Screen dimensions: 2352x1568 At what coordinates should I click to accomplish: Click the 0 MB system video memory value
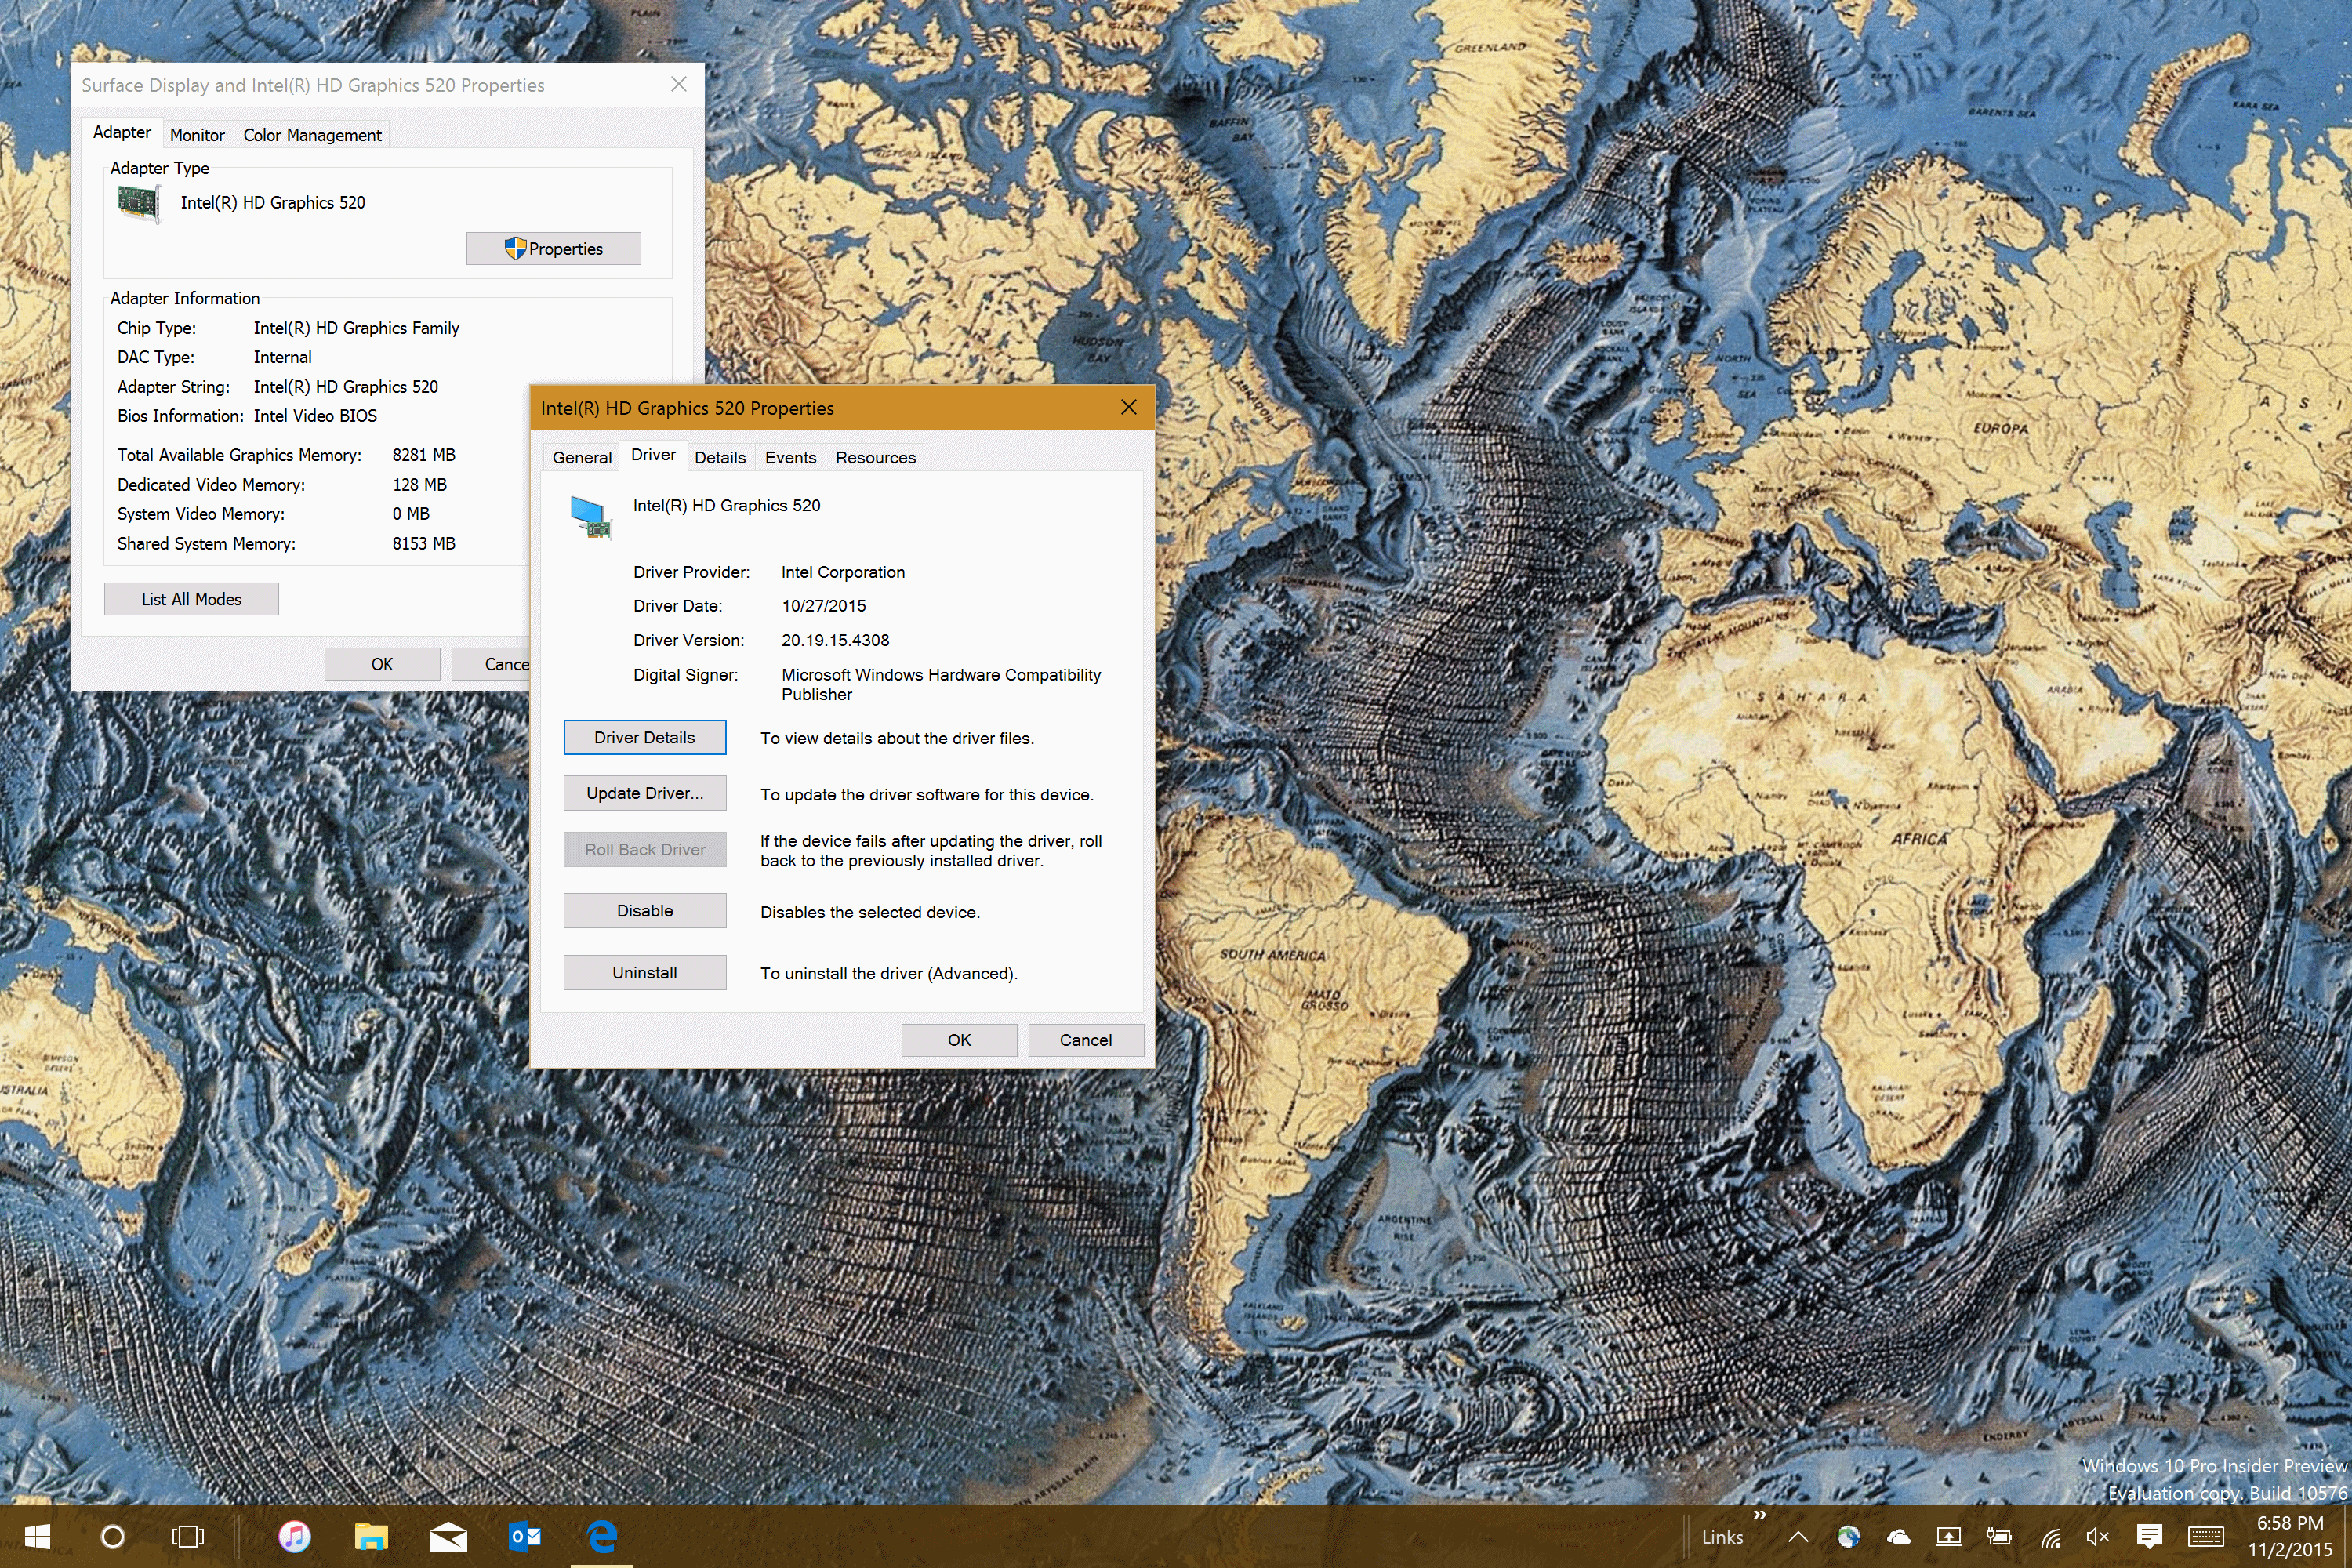point(411,514)
